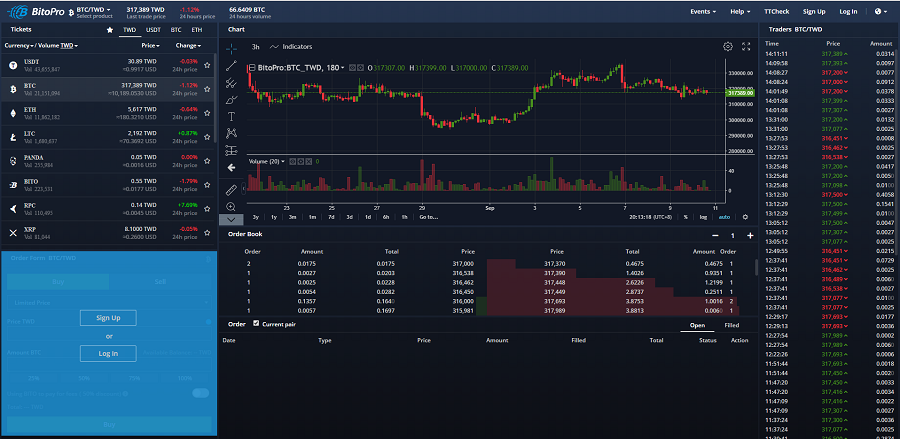Filter tickets by favorites star
900x439 pixels.
pos(110,30)
